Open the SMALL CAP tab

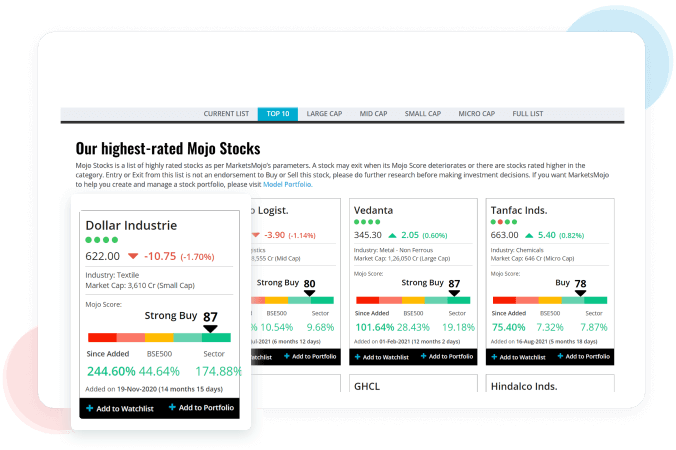tap(422, 114)
